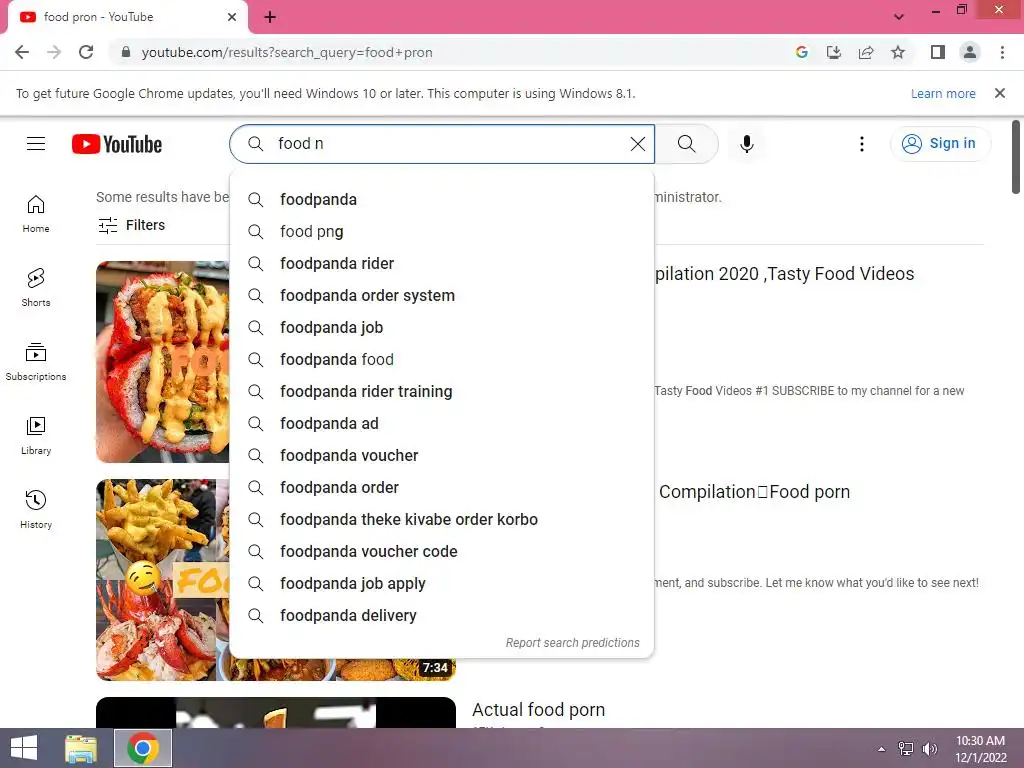The image size is (1024, 768).
Task: Click inside the 'food n' search field
Action: [x=442, y=144]
